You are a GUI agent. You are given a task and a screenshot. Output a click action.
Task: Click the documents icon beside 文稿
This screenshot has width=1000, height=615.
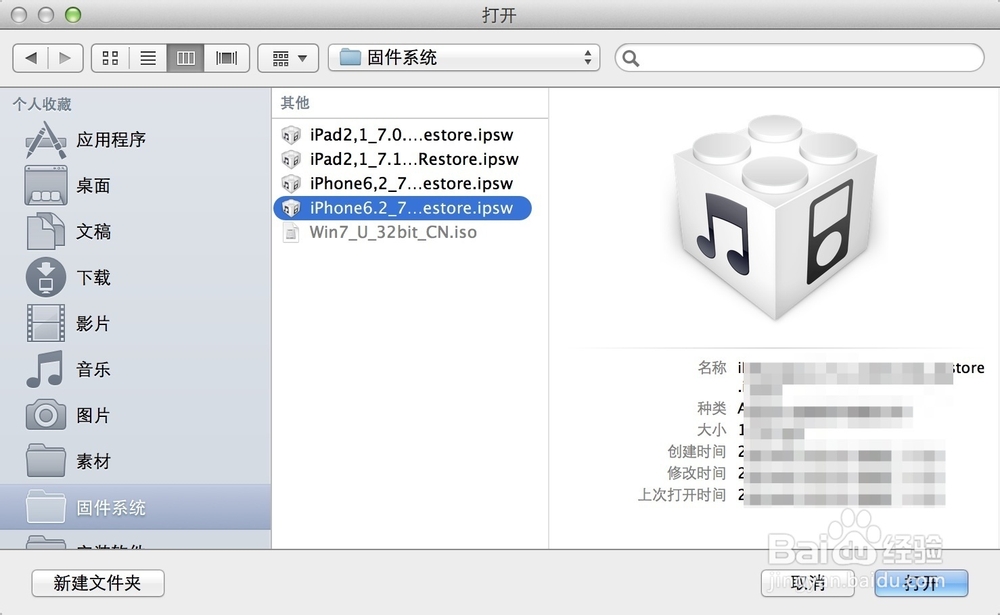click(x=45, y=231)
